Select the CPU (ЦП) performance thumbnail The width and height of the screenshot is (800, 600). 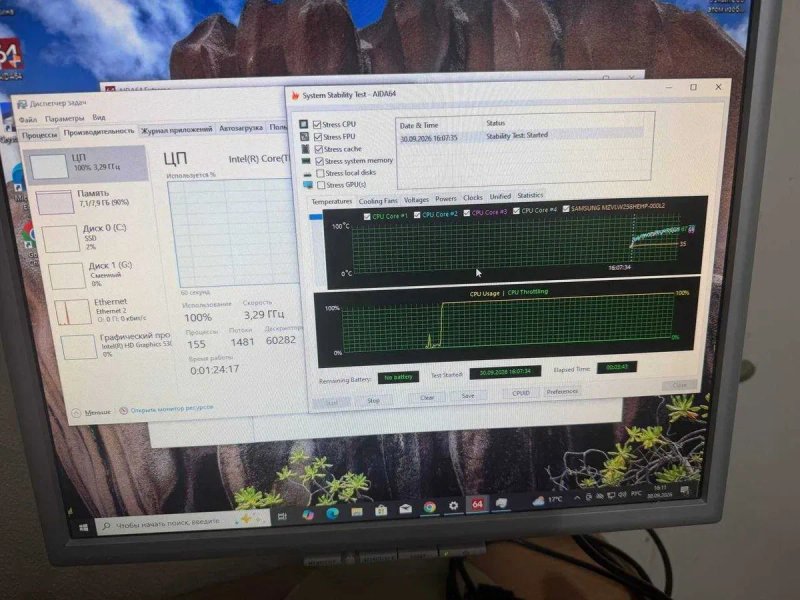tap(49, 166)
